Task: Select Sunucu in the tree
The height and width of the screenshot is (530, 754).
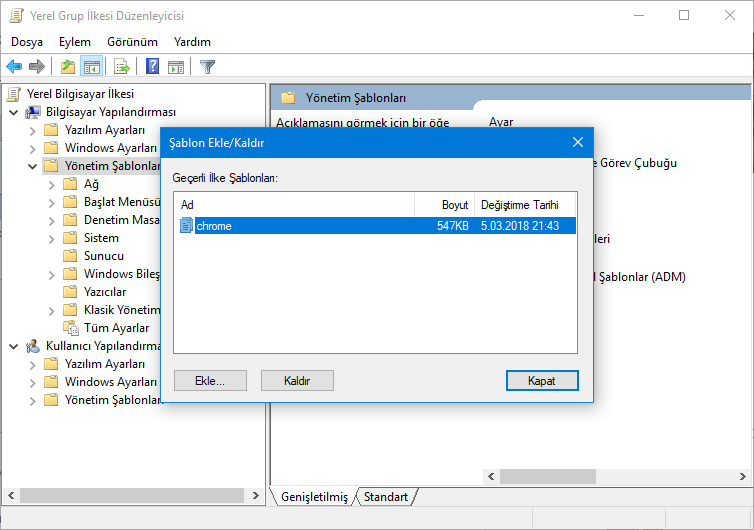Action: click(x=103, y=256)
